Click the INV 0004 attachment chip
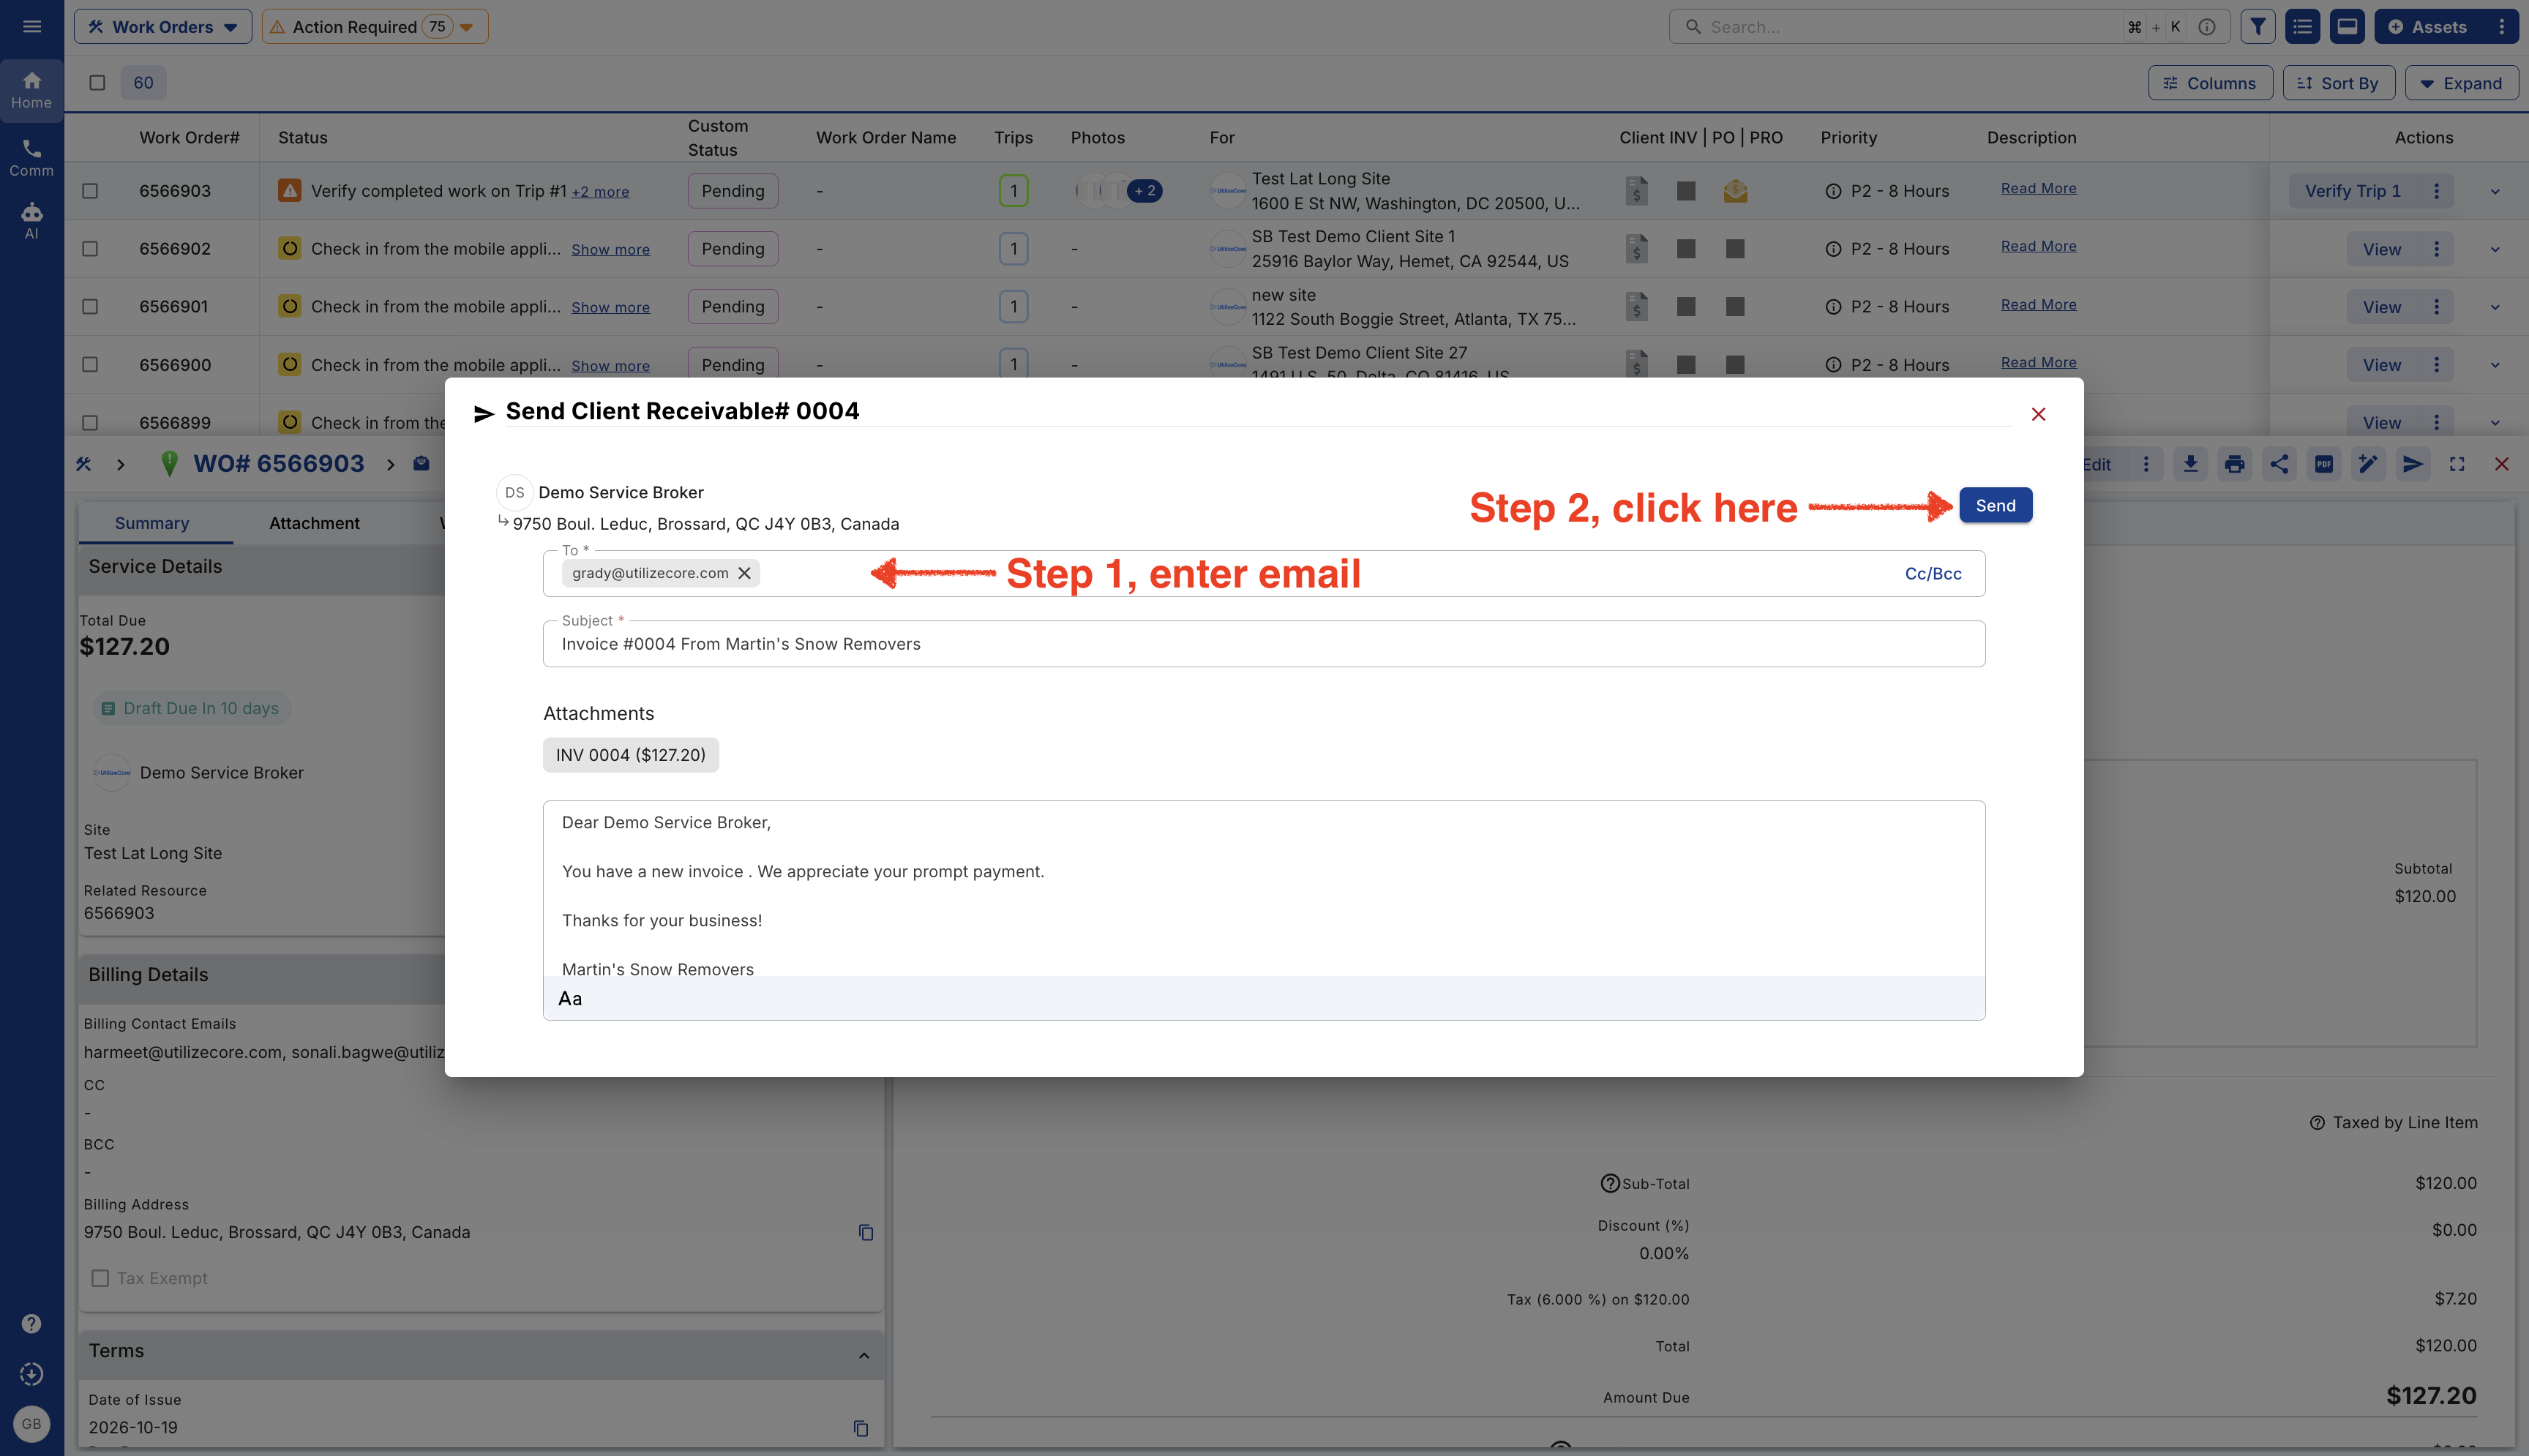 (630, 755)
